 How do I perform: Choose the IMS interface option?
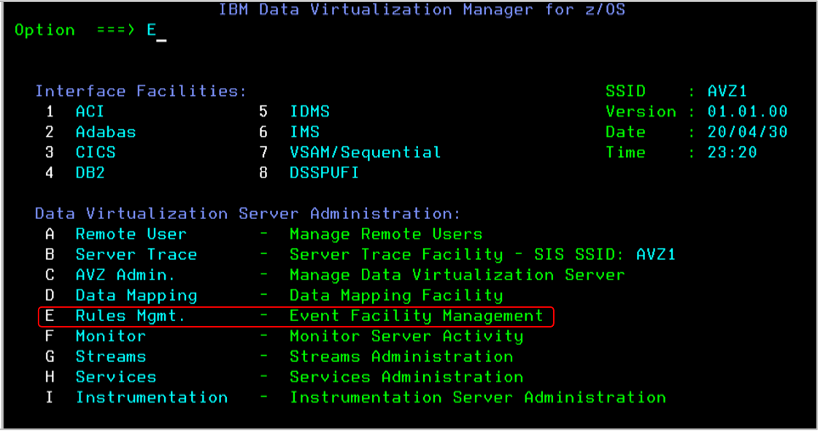pos(304,132)
